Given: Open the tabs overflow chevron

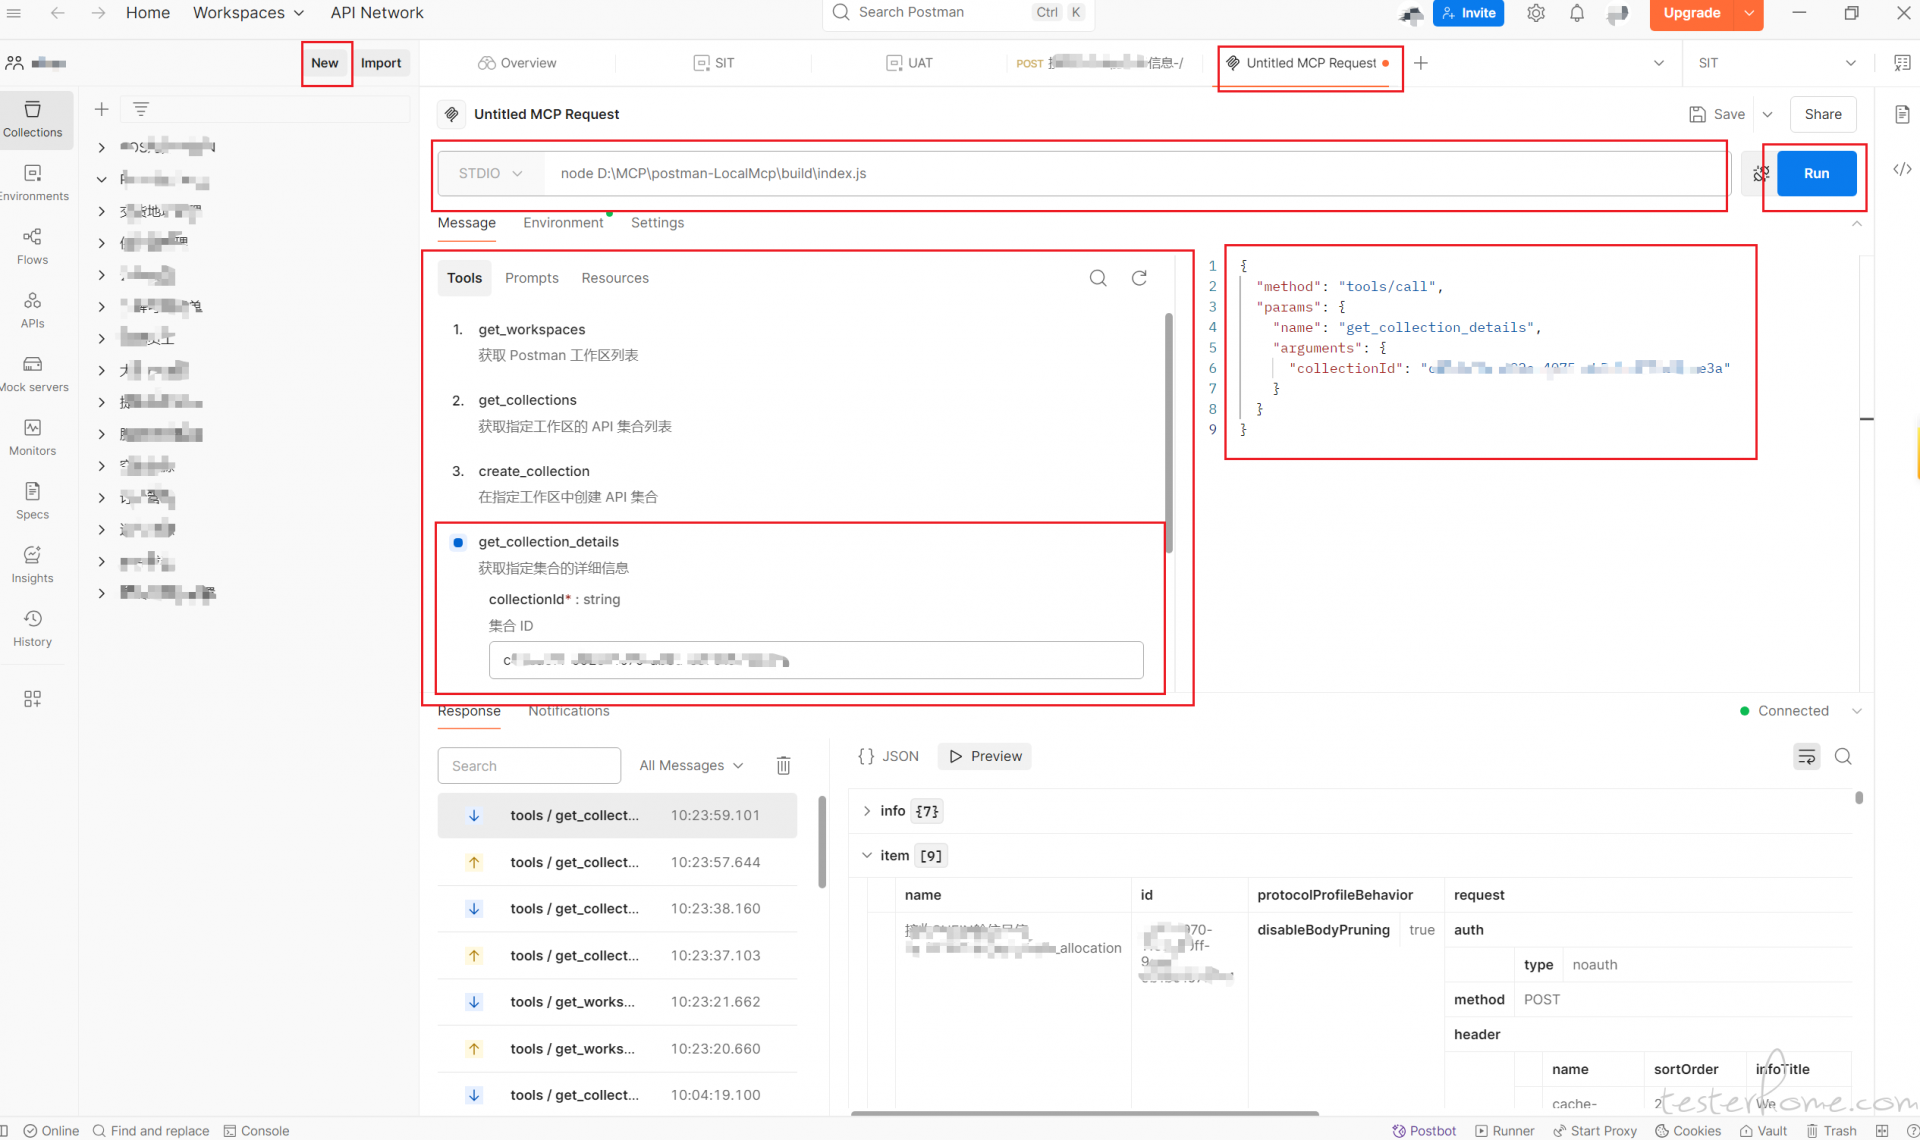Looking at the screenshot, I should pos(1659,63).
